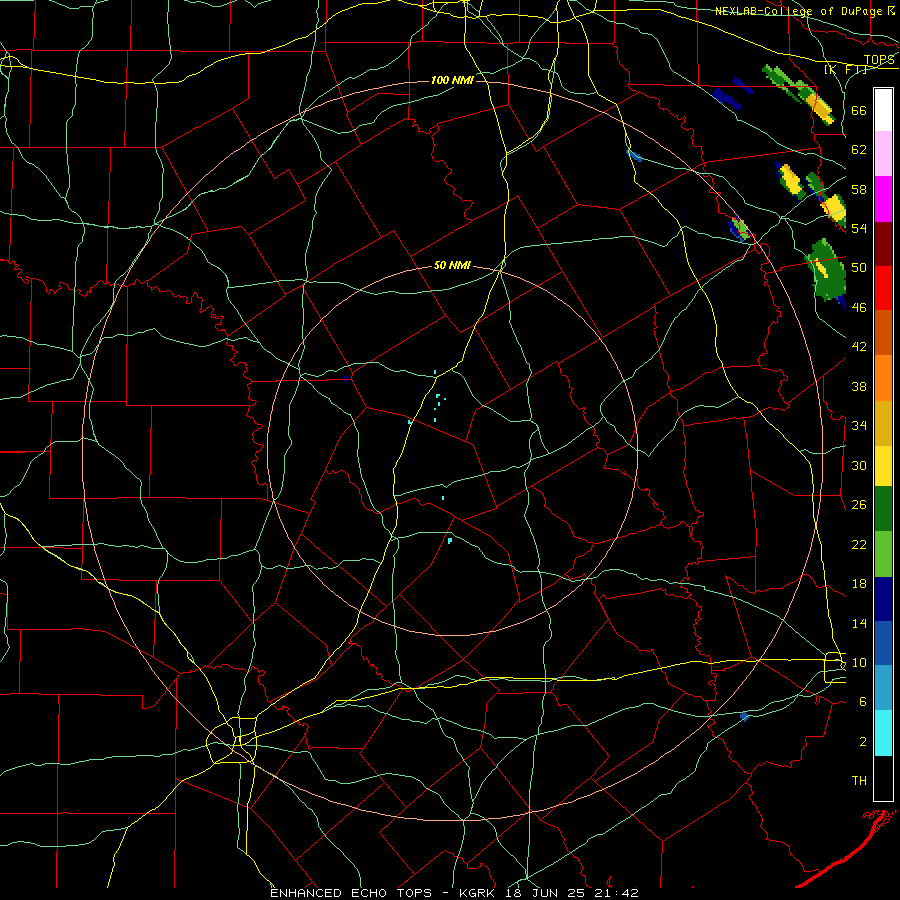Click legend value 30
This screenshot has width=900, height=900.
(x=859, y=465)
